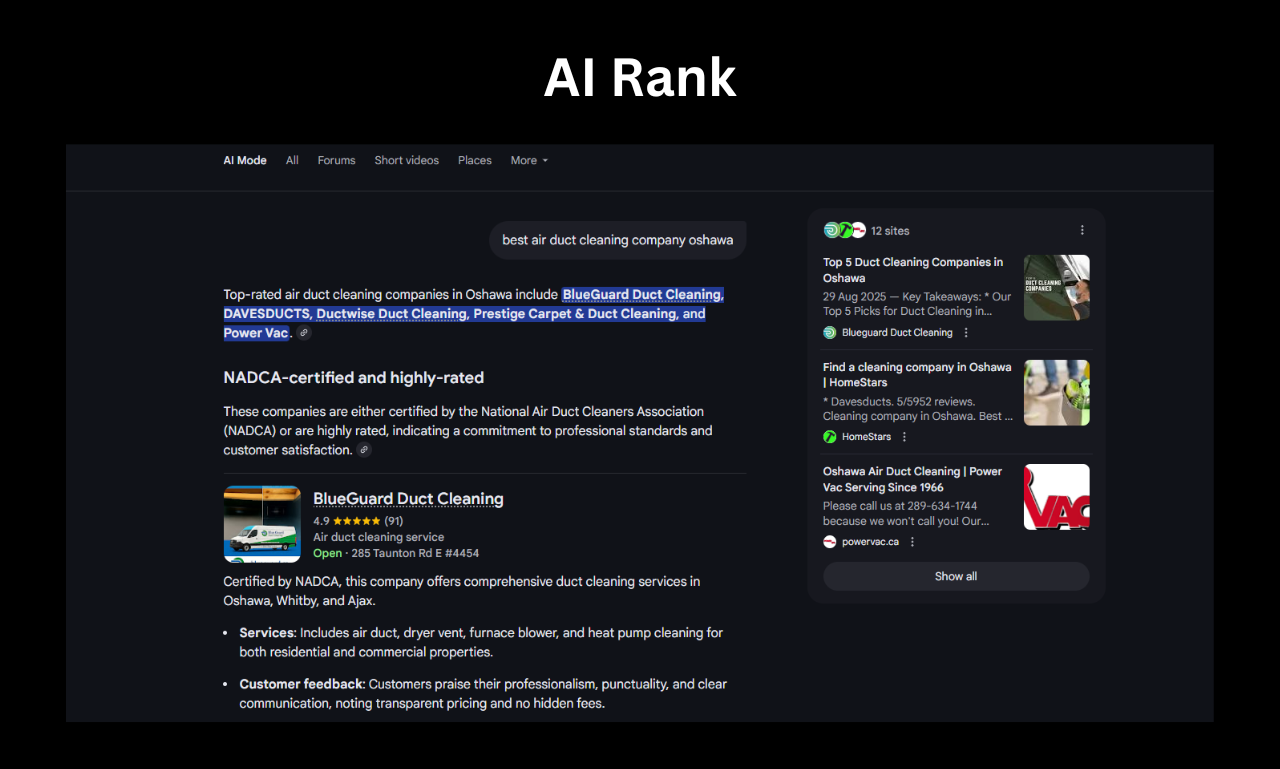This screenshot has height=769, width=1280.
Task: Click HomeStars green favicon icon
Action: pos(830,437)
